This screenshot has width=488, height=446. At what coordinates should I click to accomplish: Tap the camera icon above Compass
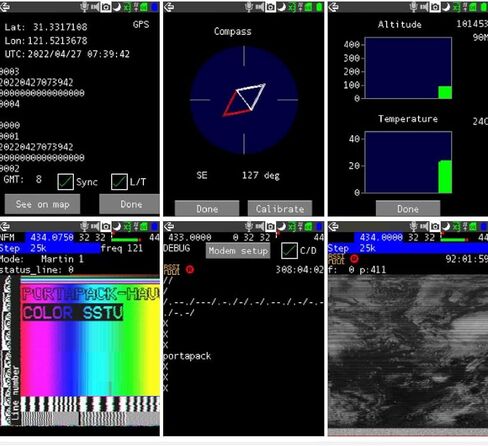point(270,7)
